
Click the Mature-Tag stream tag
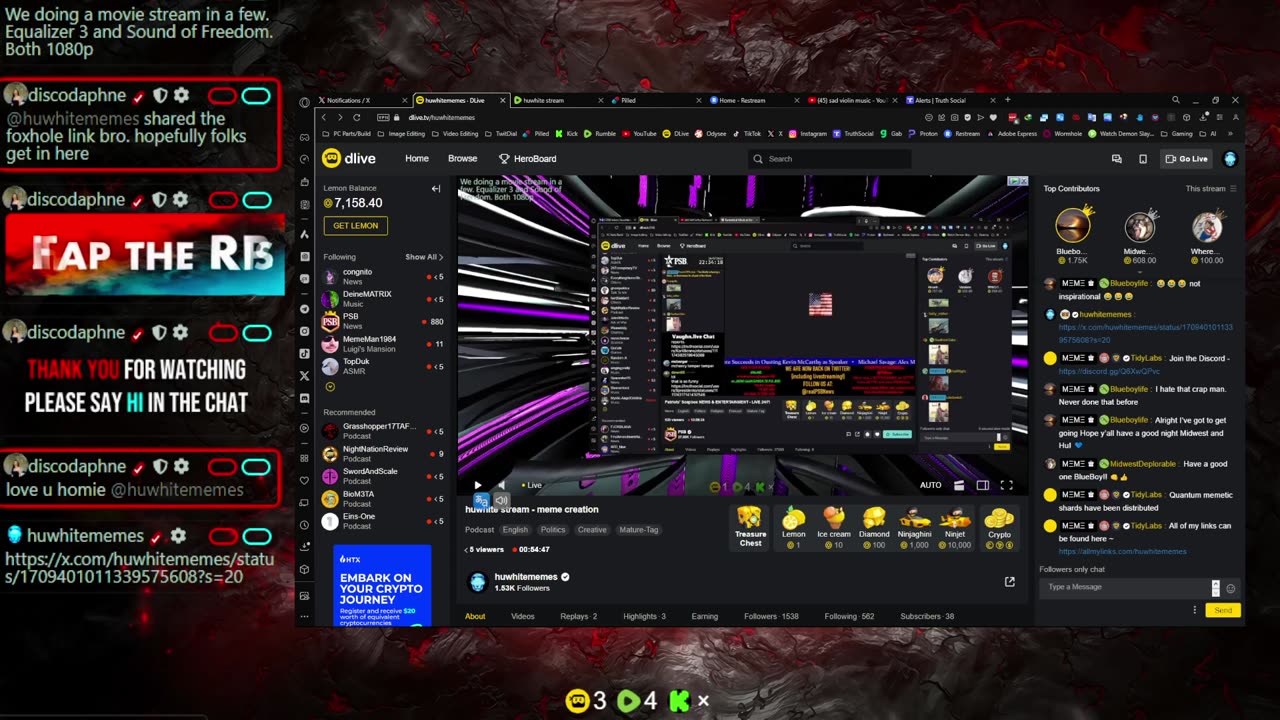click(x=639, y=530)
